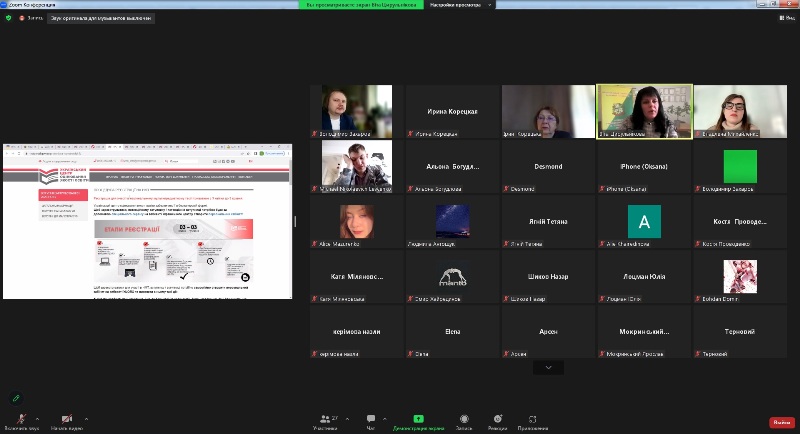800x434 pixels.
Task: Click muted mic icon on Терновий tile
Action: [x=698, y=354]
